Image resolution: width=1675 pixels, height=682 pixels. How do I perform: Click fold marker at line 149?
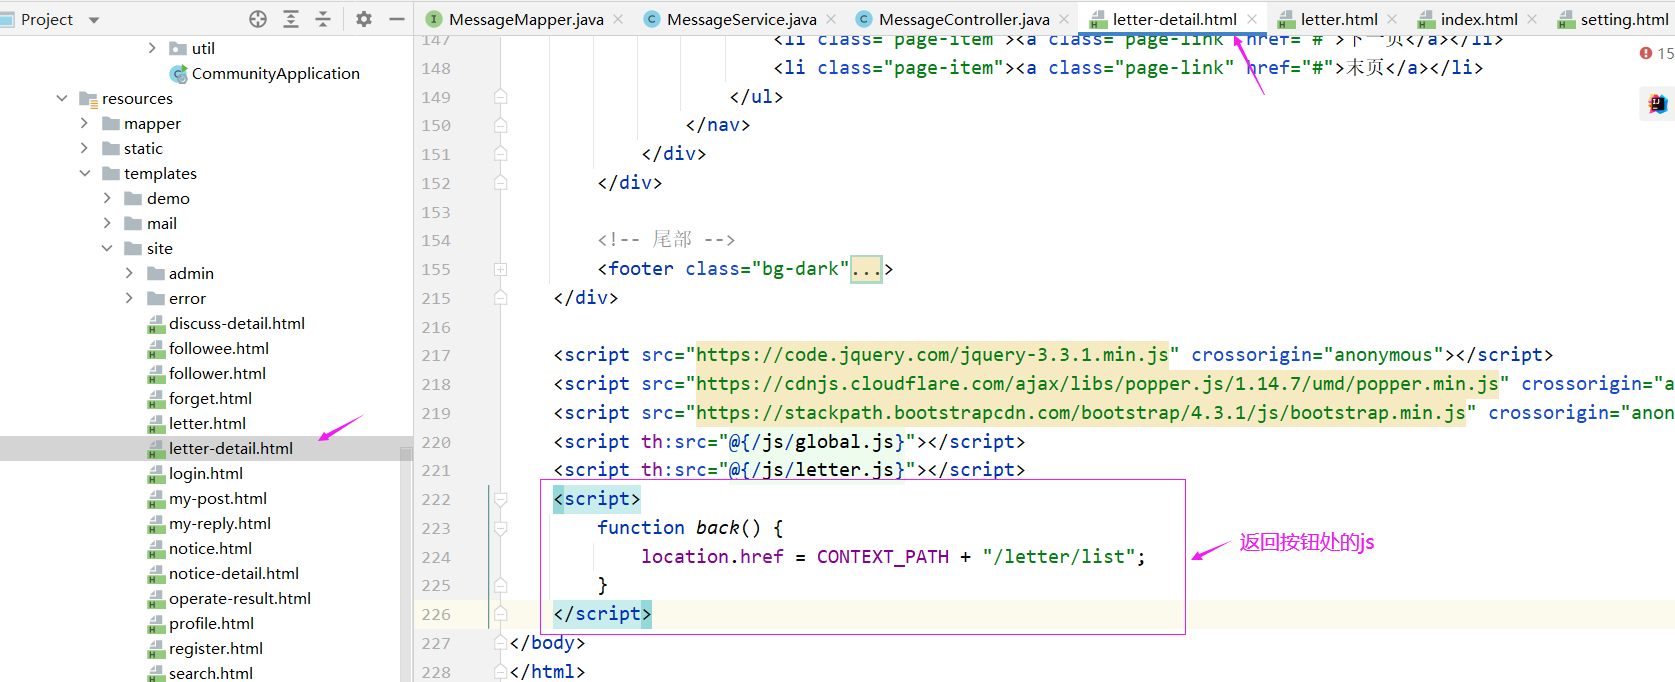[x=500, y=97]
